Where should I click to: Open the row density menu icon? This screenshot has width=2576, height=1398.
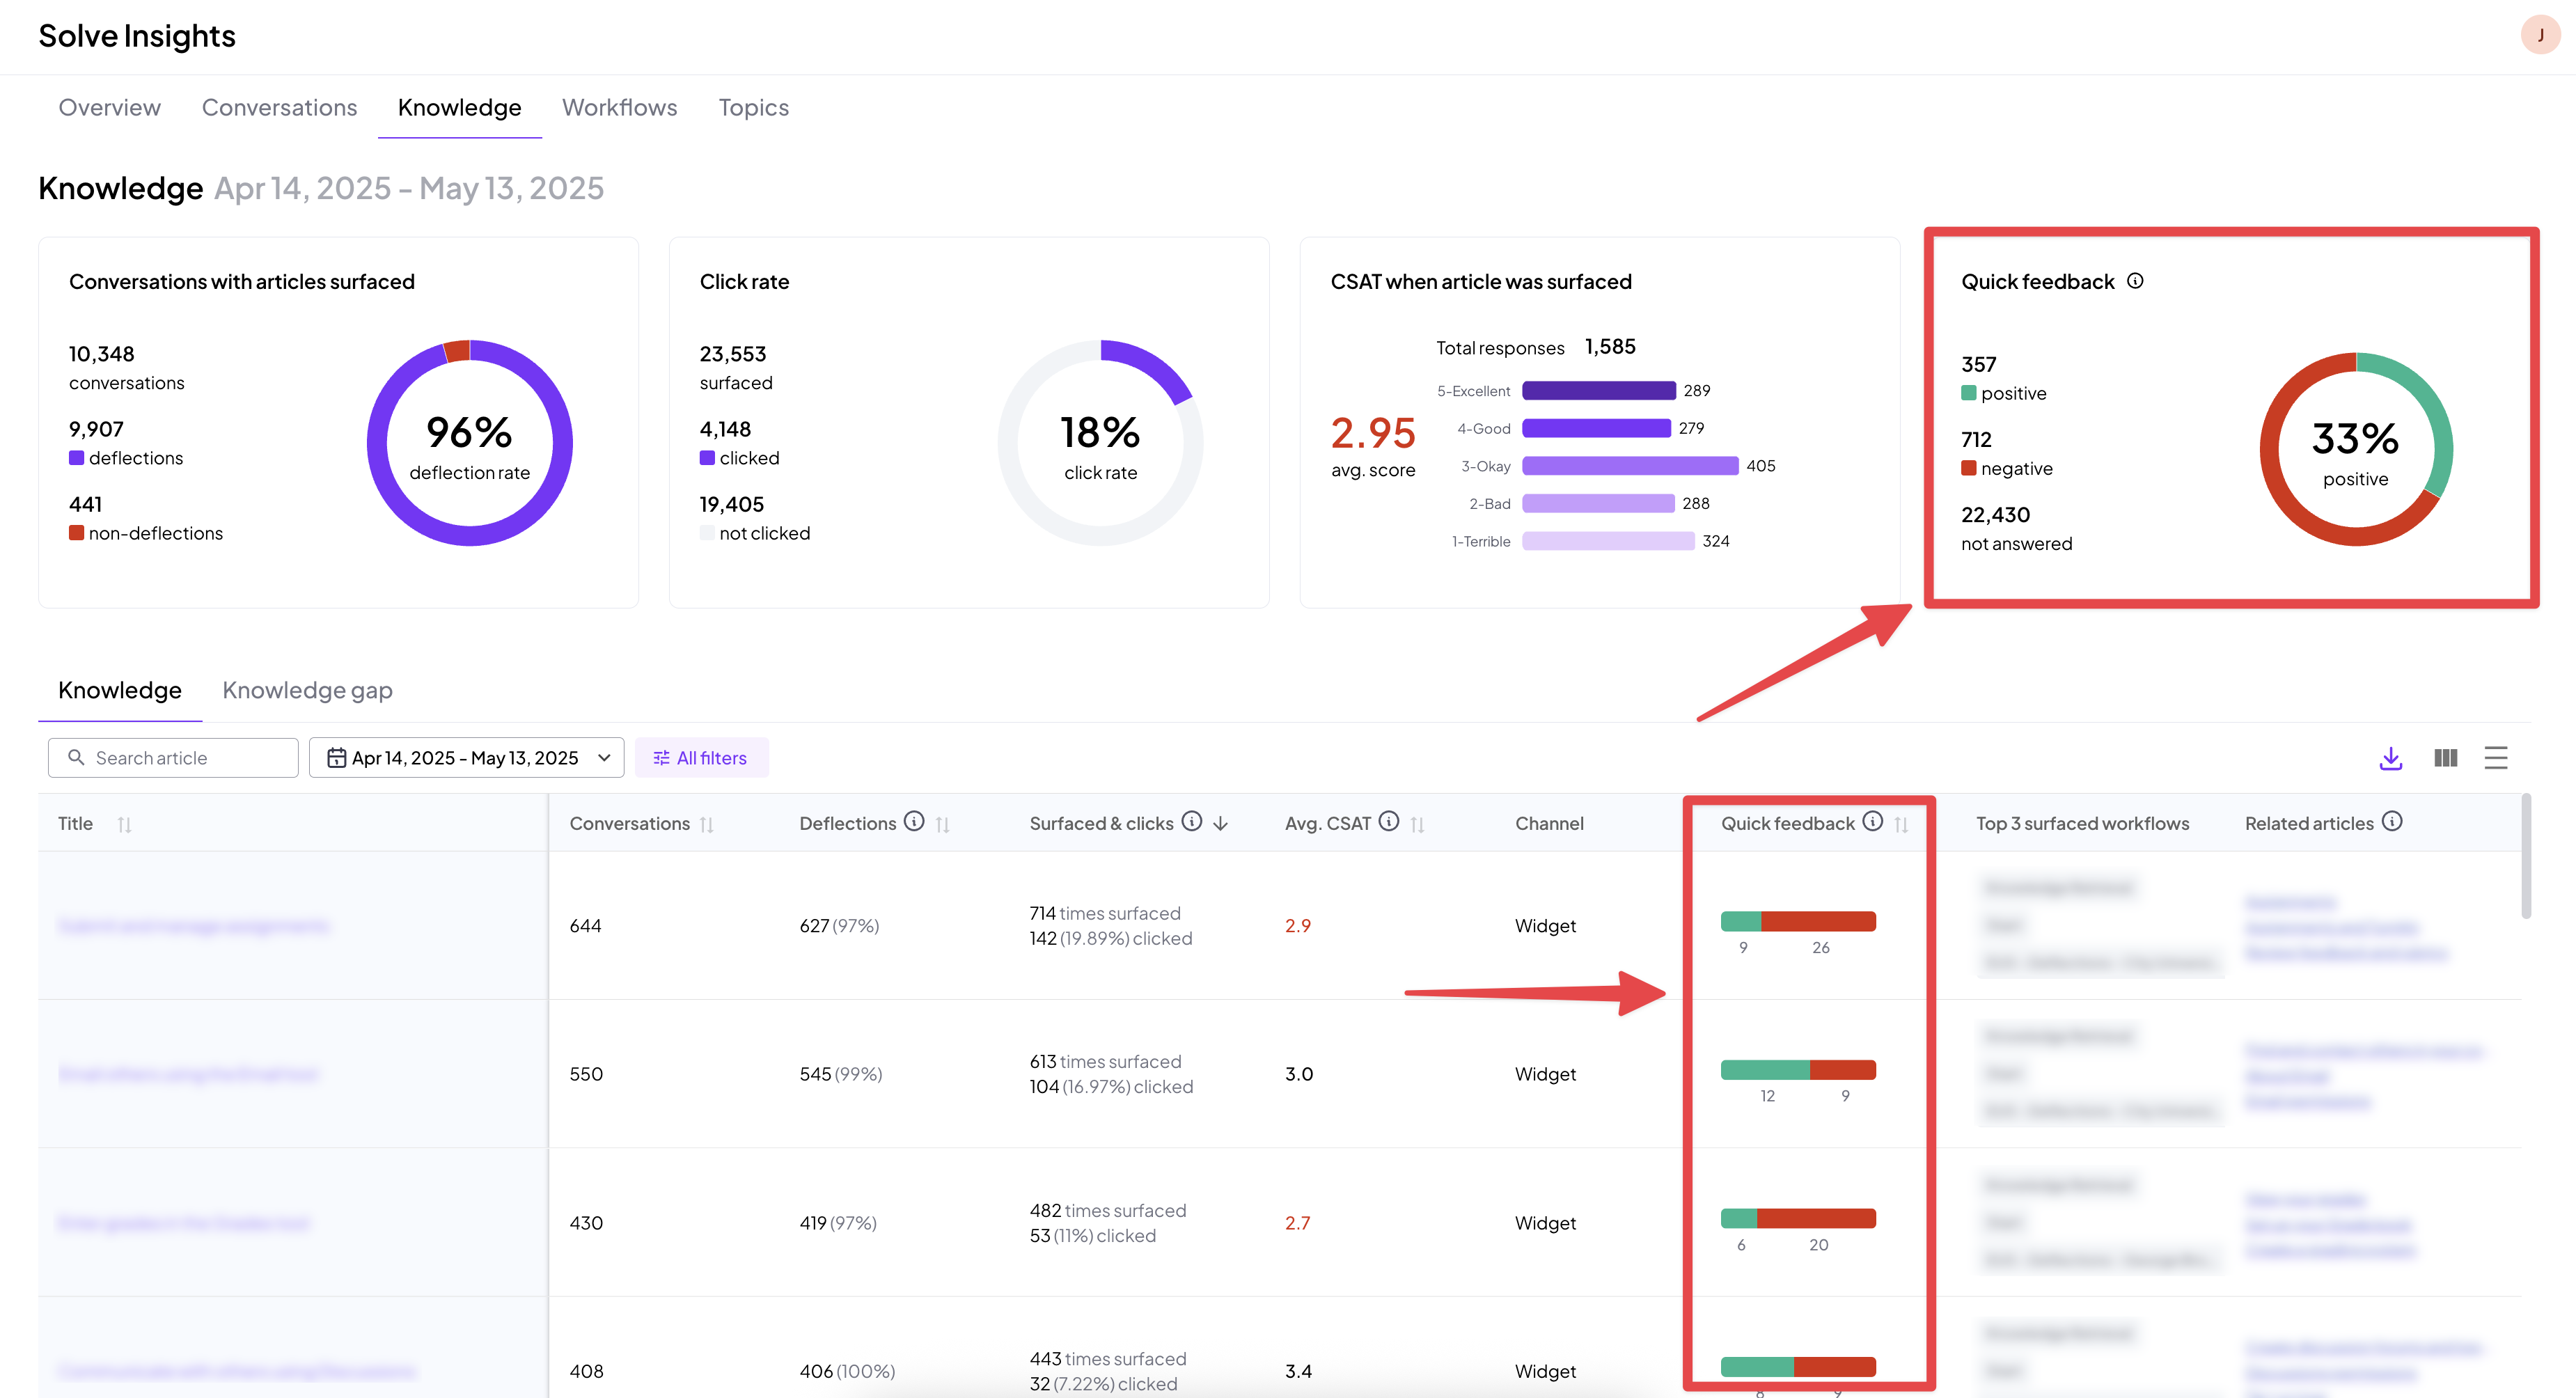coord(2496,758)
